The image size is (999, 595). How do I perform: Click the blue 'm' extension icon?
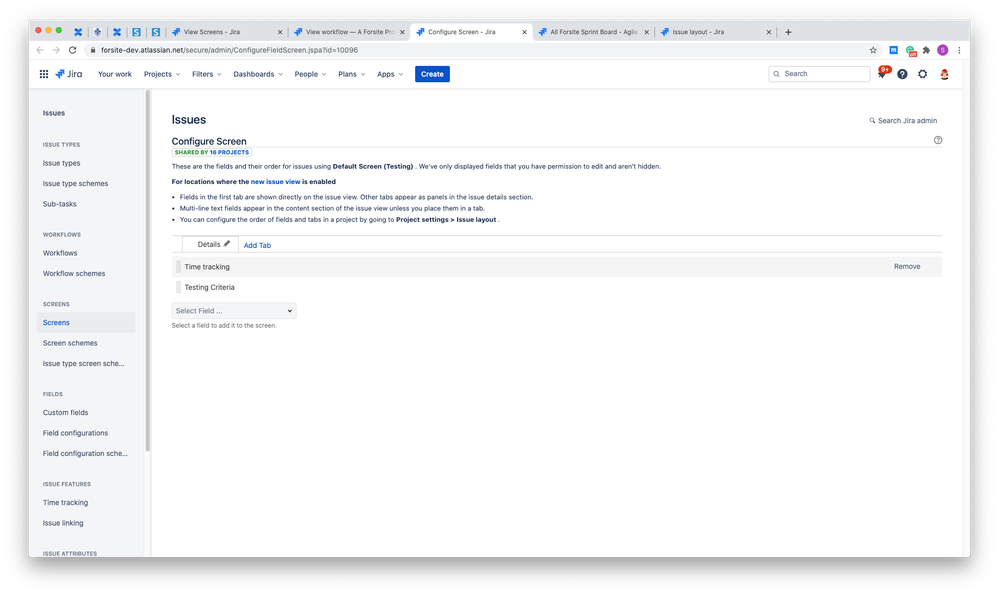pyautogui.click(x=893, y=50)
